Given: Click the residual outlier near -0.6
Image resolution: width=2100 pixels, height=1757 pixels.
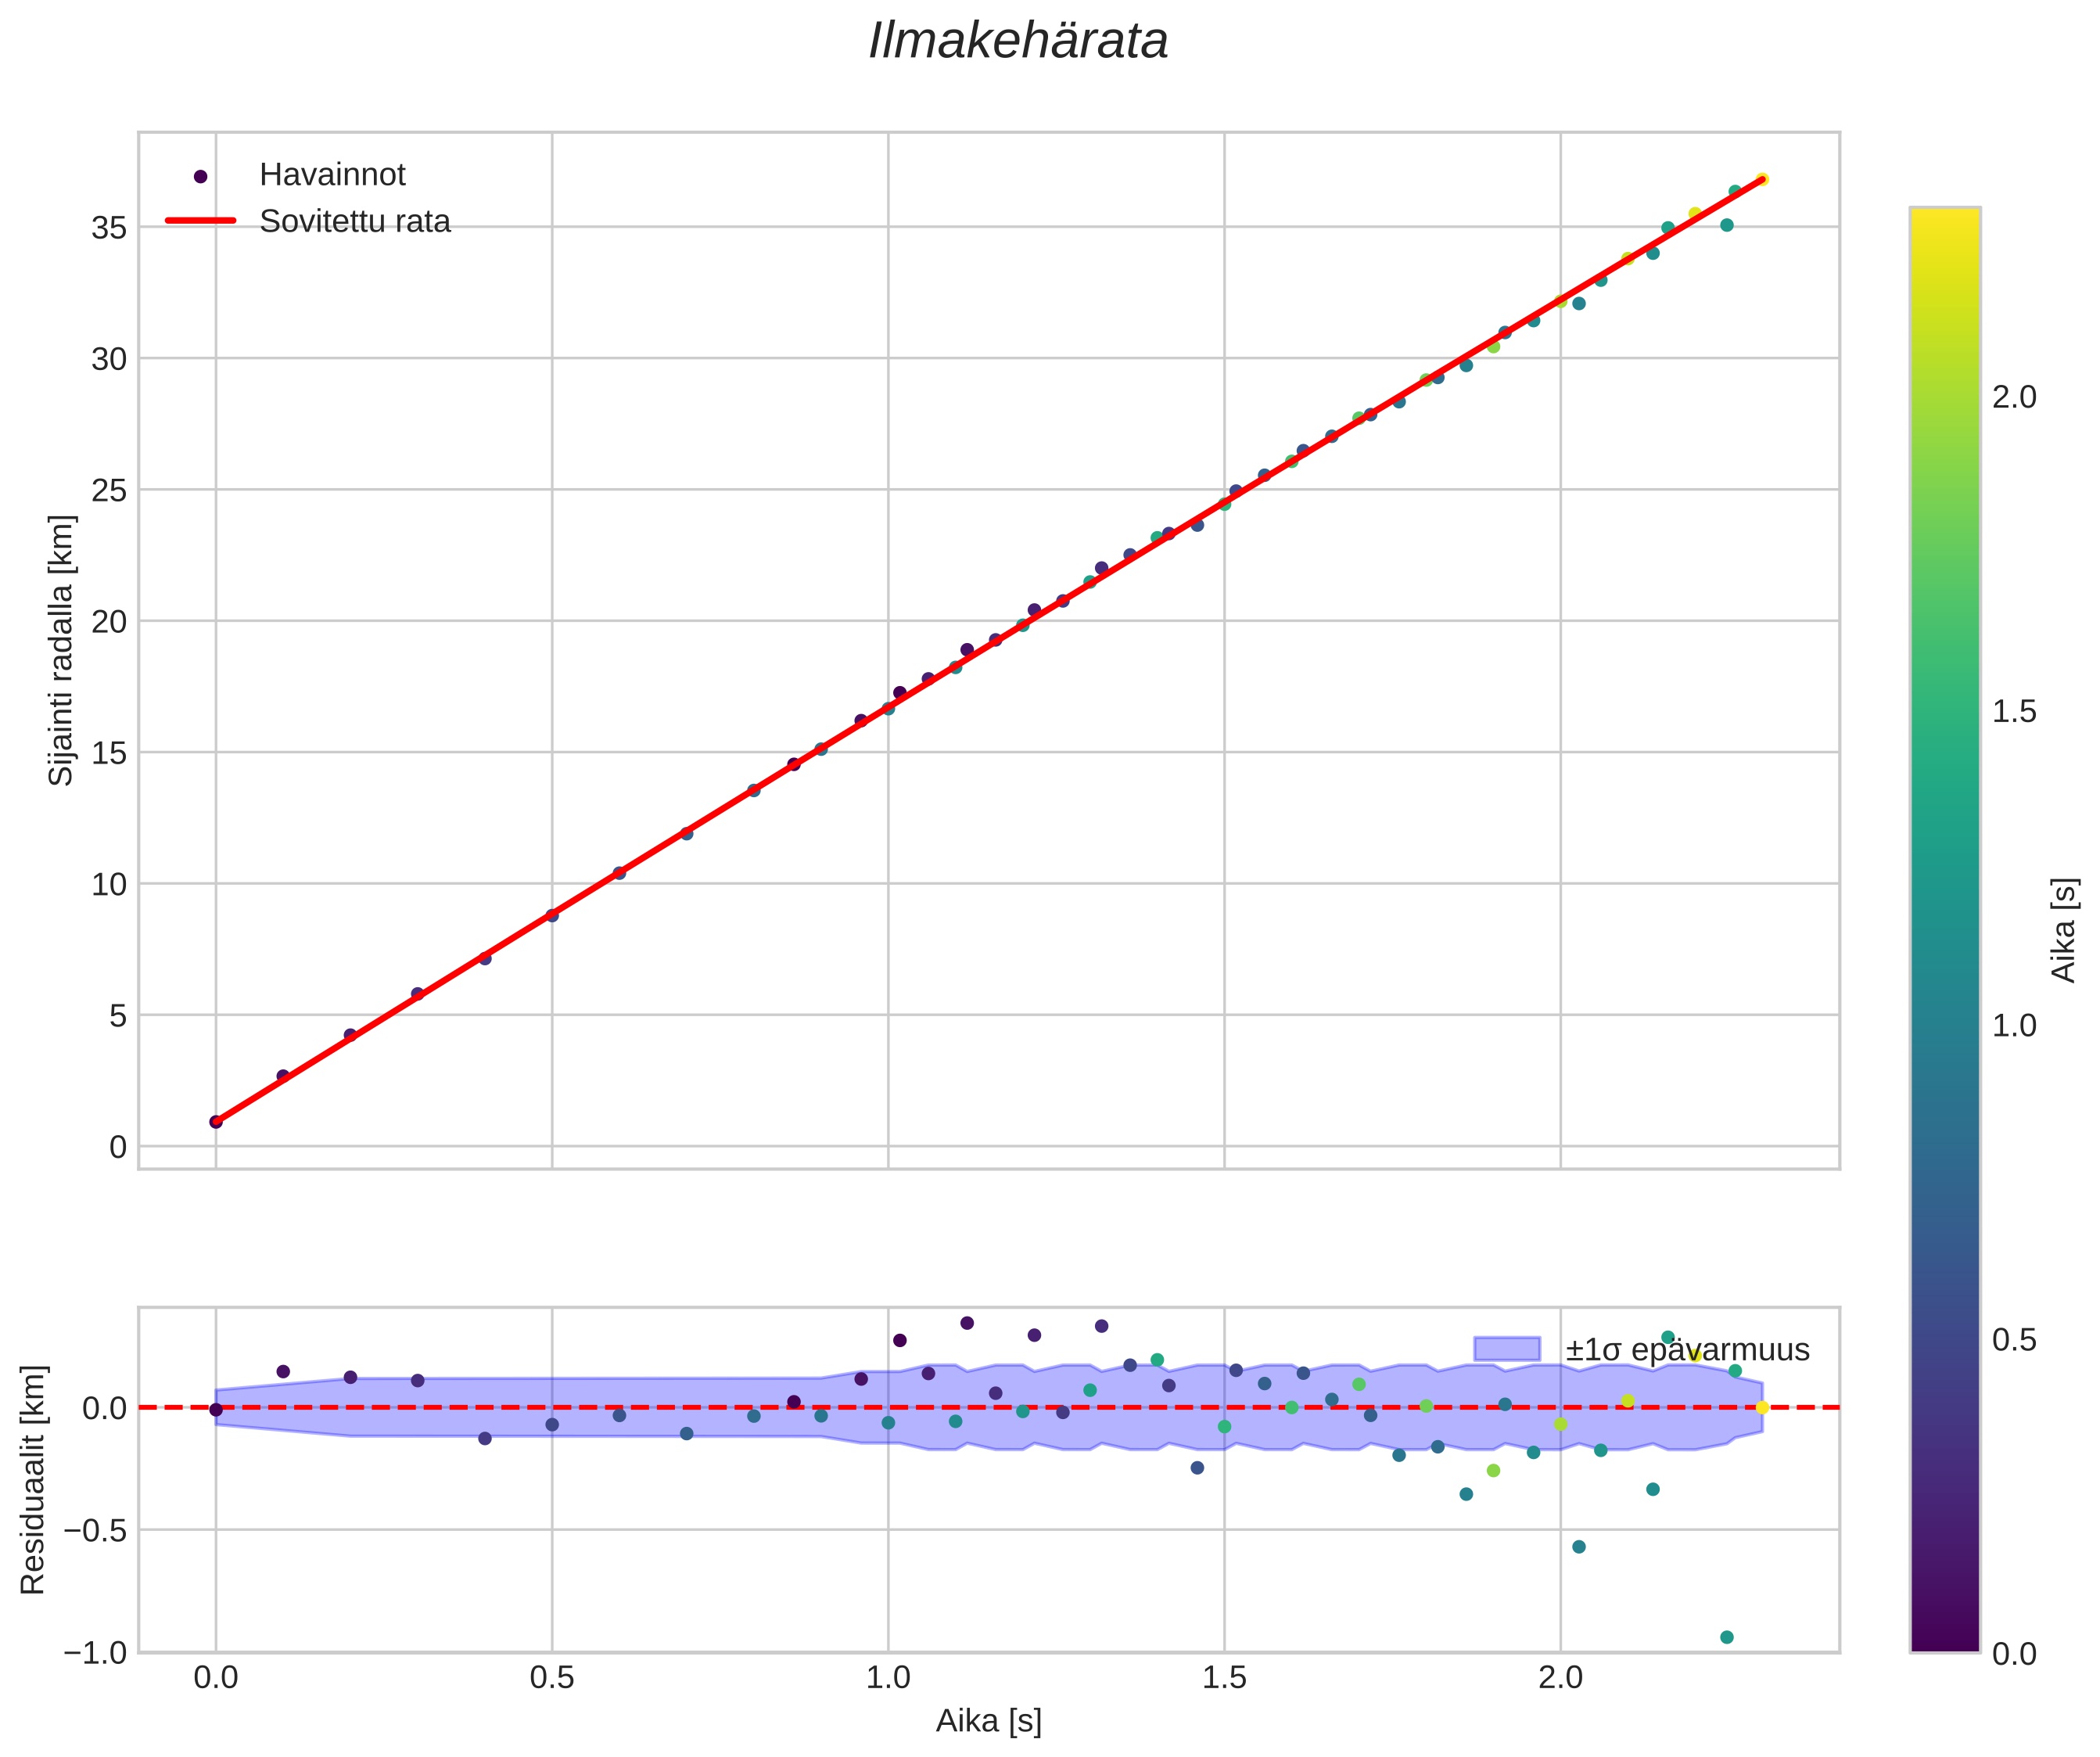Looking at the screenshot, I should tap(1579, 1547).
